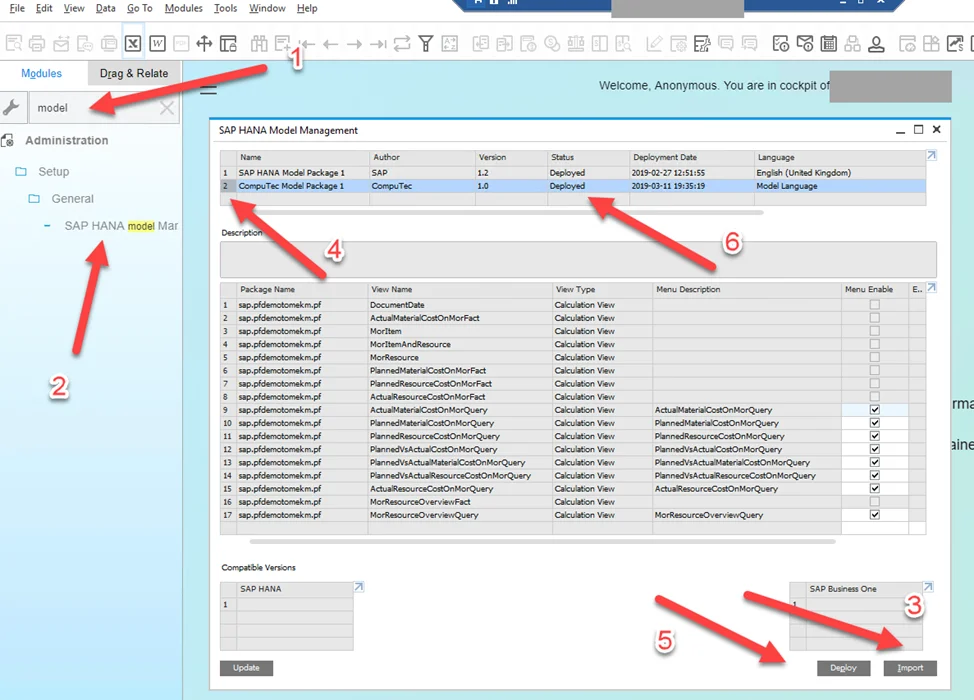
Task: Enable Menu checkbox for DocumentDate row
Action: click(875, 305)
